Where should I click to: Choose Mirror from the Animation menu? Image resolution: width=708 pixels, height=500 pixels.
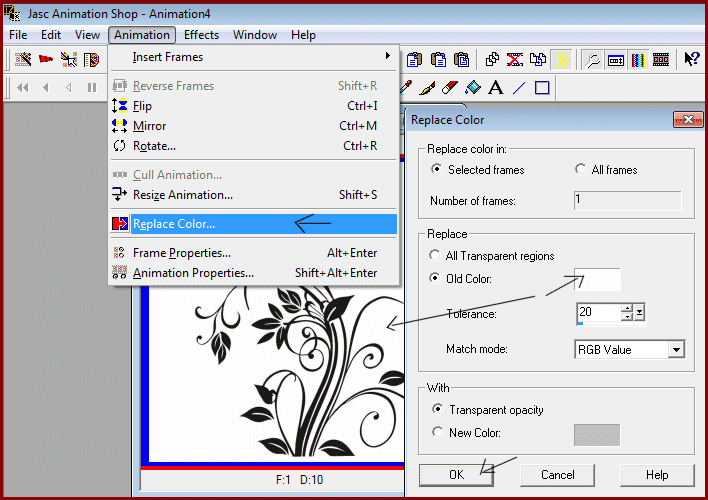pos(254,126)
